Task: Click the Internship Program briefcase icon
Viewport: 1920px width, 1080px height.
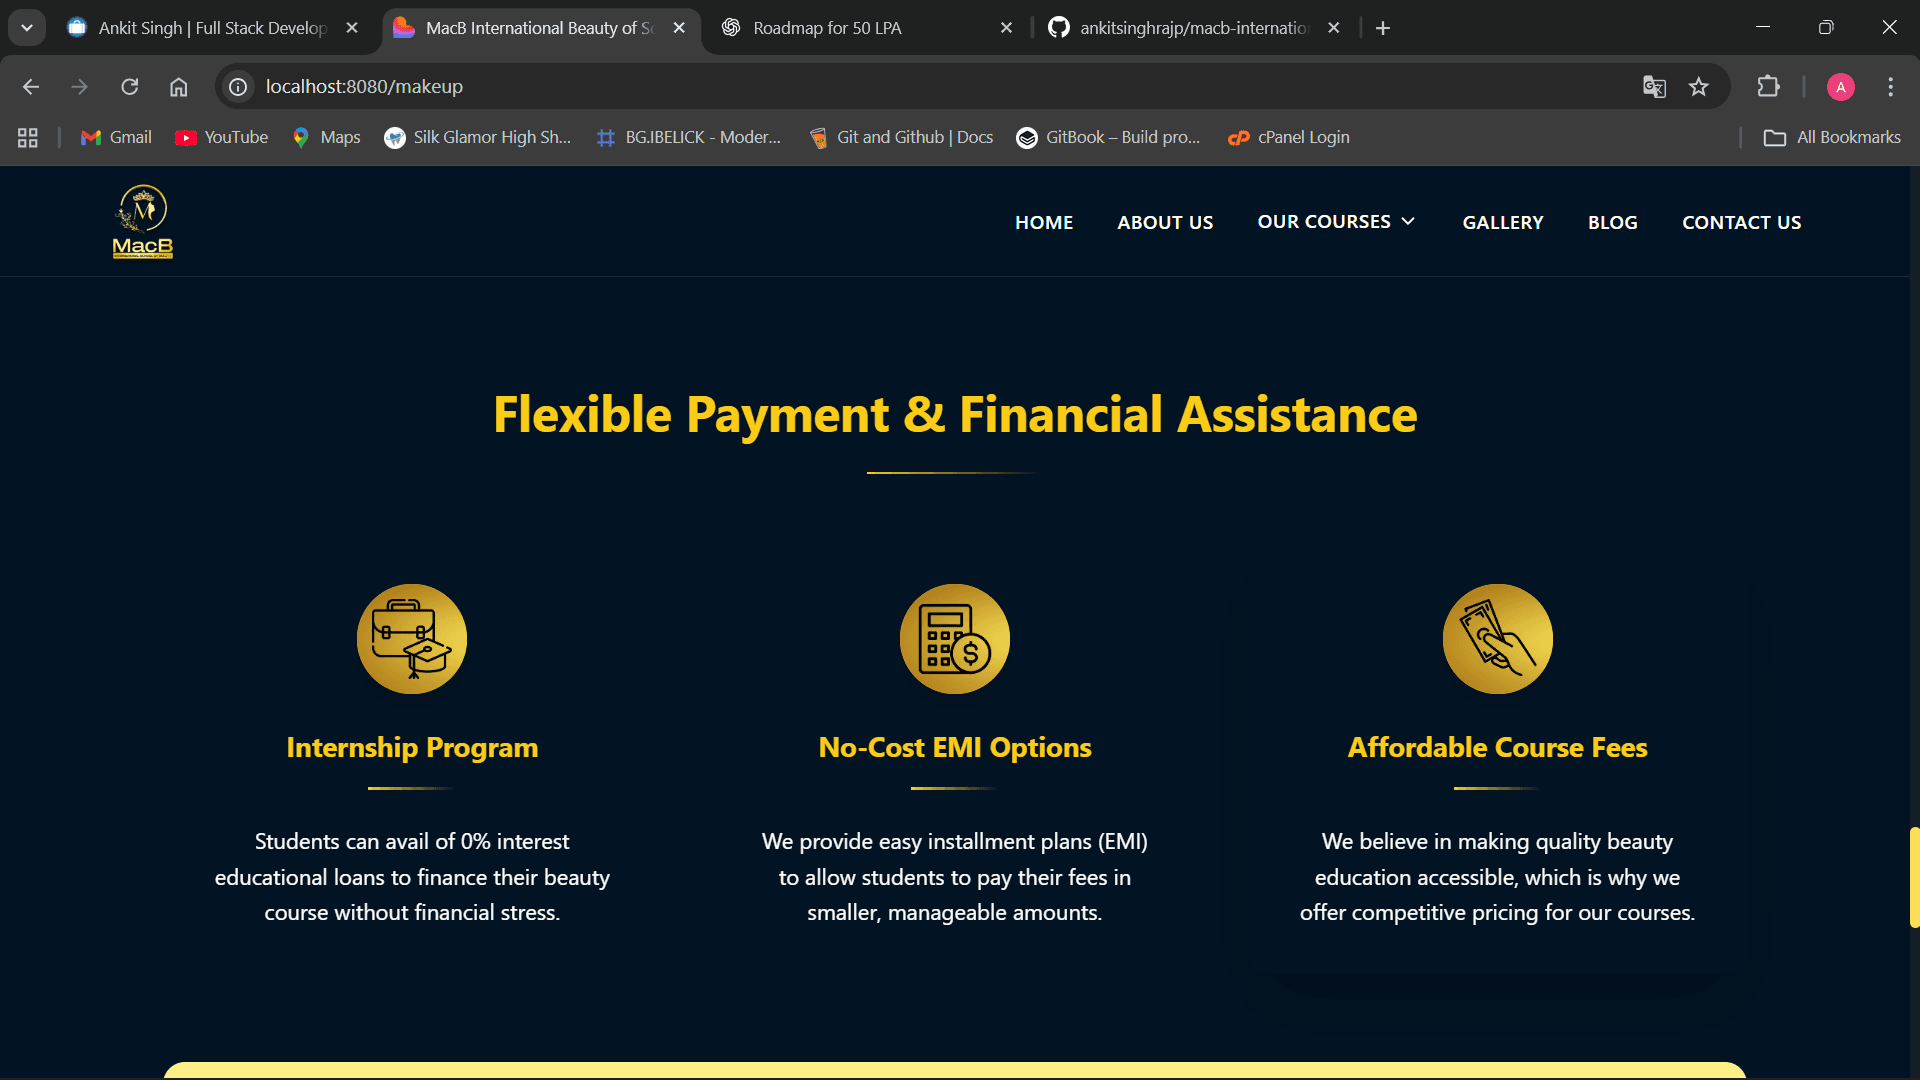Action: pyautogui.click(x=412, y=639)
